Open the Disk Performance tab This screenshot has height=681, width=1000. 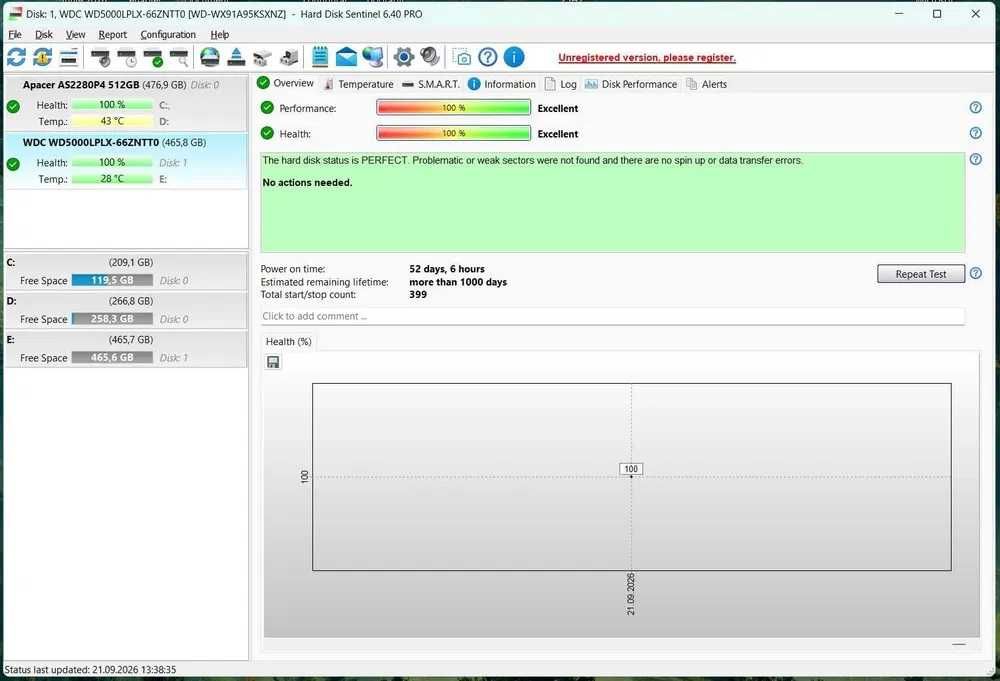tap(631, 84)
